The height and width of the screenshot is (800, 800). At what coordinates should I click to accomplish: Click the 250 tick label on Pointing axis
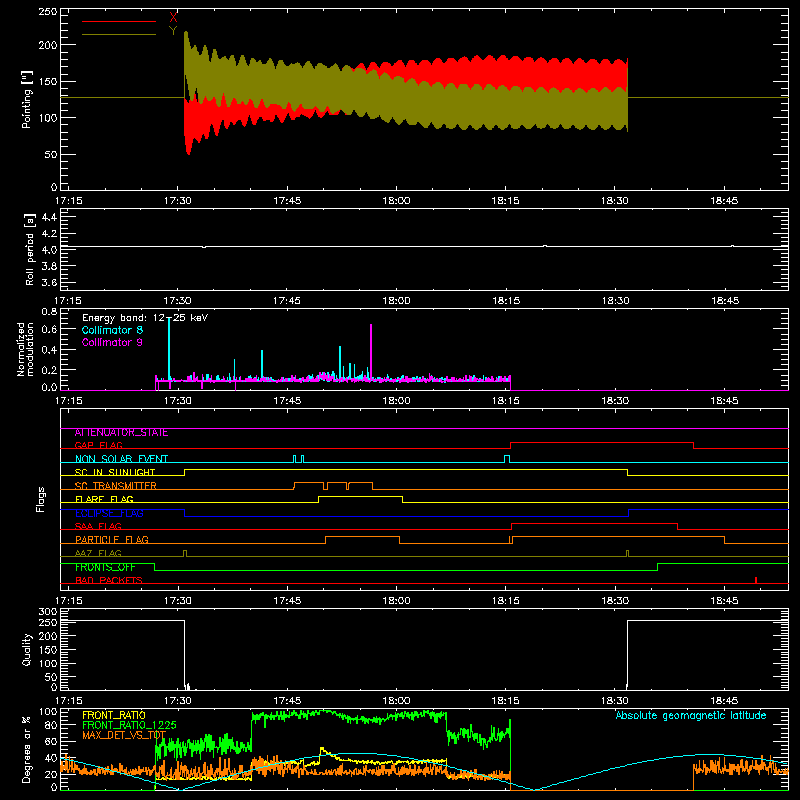[48, 12]
